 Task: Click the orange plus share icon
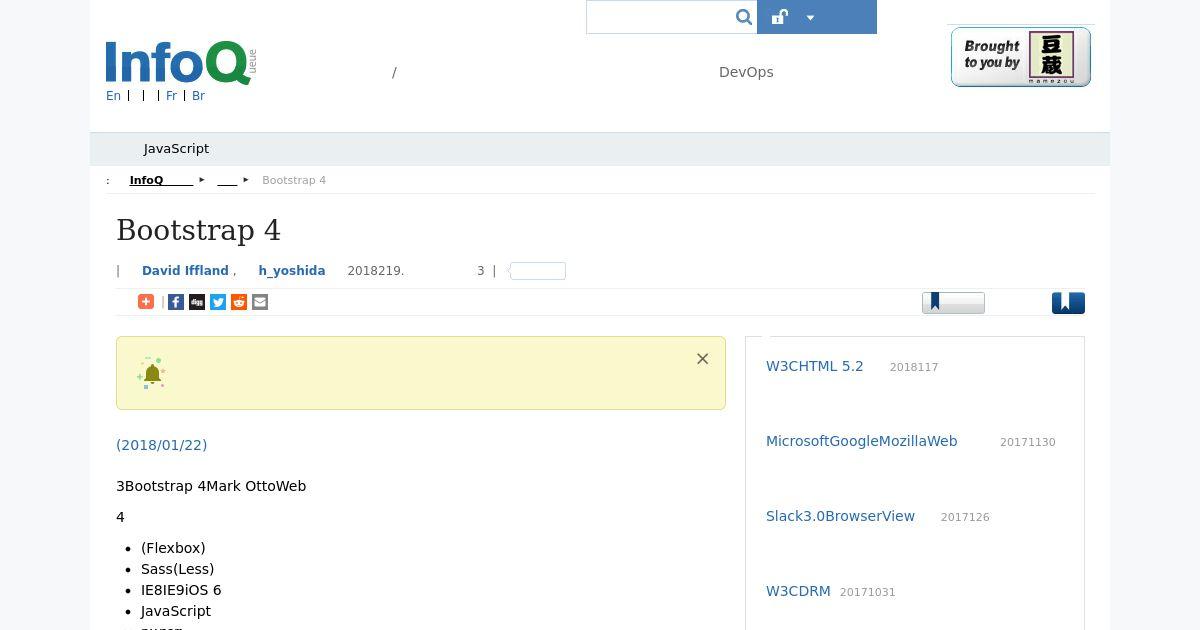[x=146, y=302]
